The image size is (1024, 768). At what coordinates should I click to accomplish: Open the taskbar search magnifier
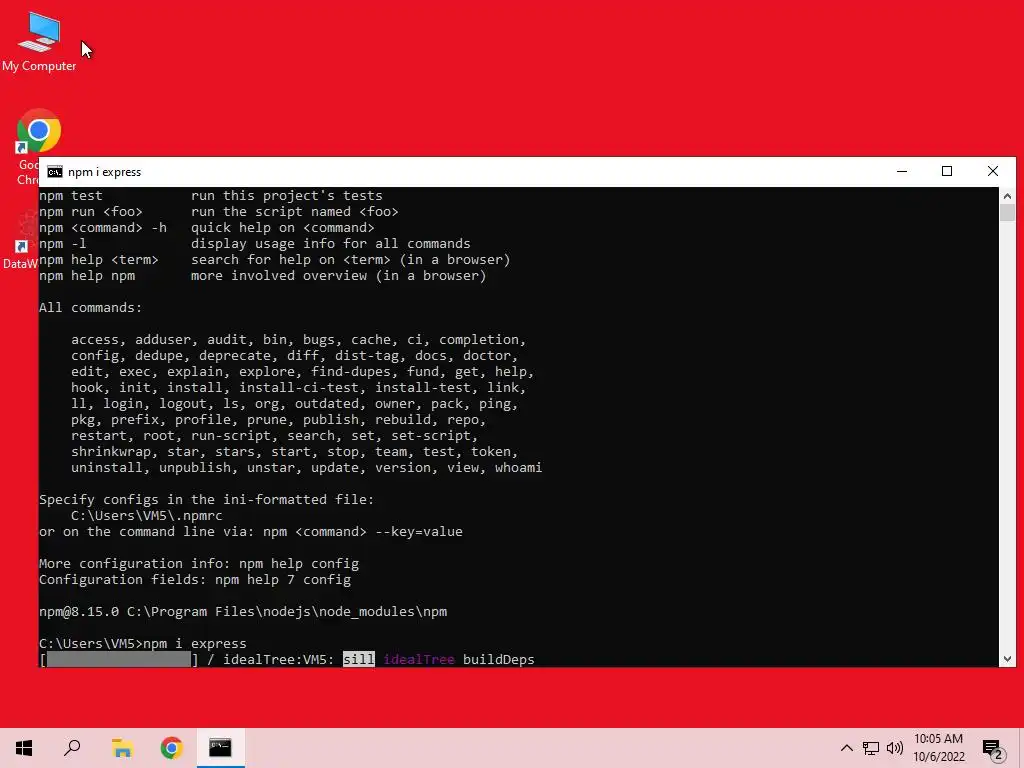pyautogui.click(x=72, y=748)
